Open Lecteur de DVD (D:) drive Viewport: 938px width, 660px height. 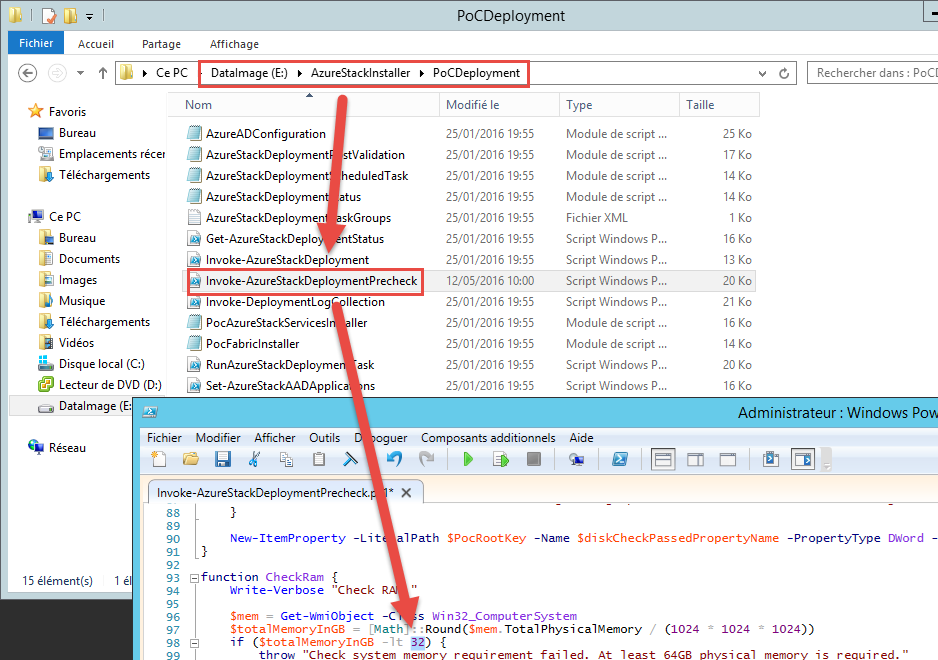point(110,385)
